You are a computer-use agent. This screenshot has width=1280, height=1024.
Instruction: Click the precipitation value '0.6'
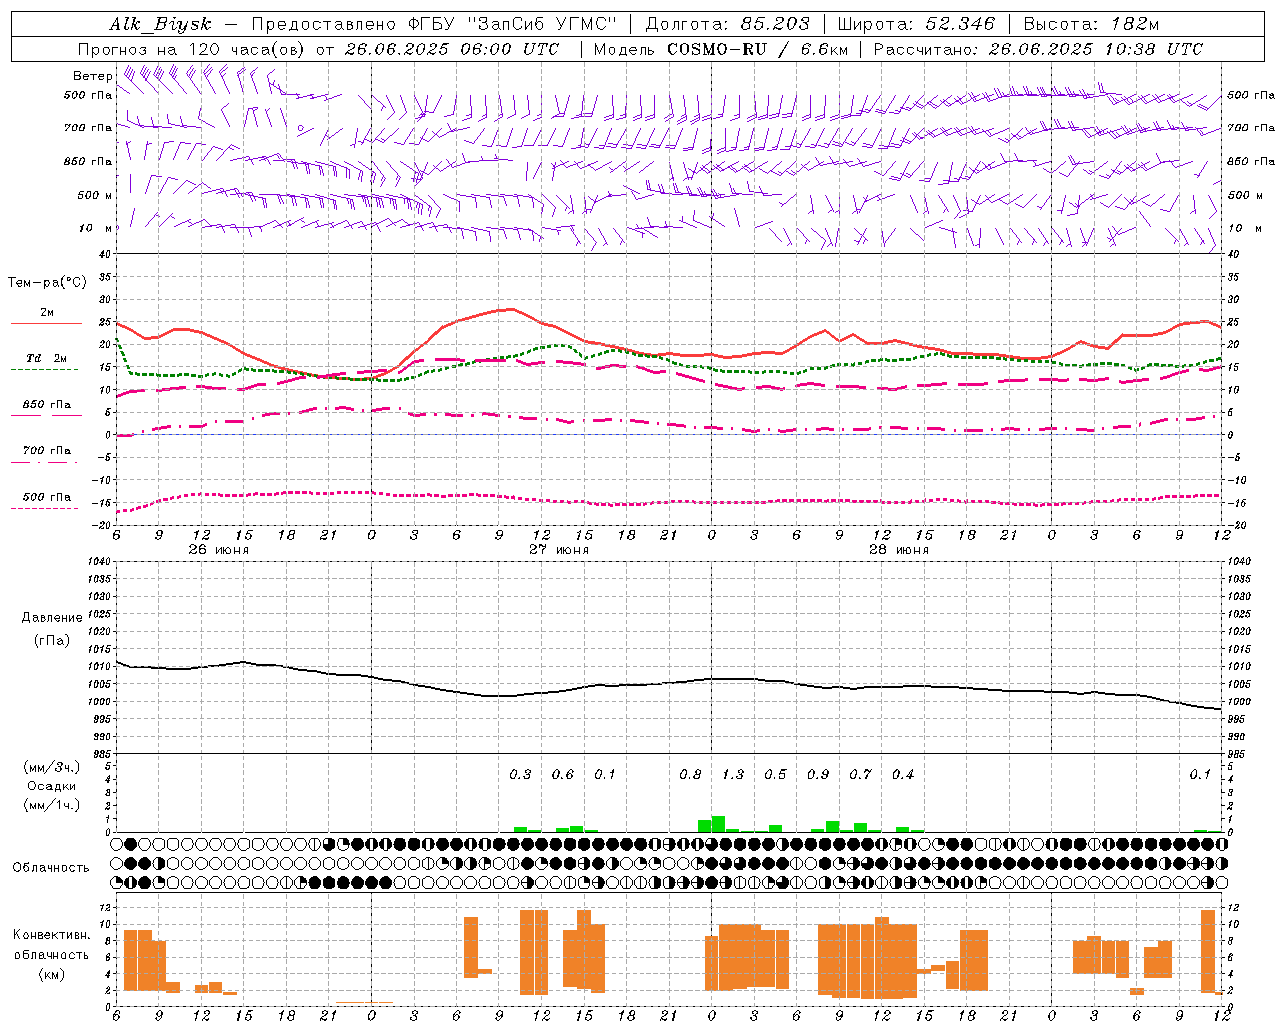563,775
